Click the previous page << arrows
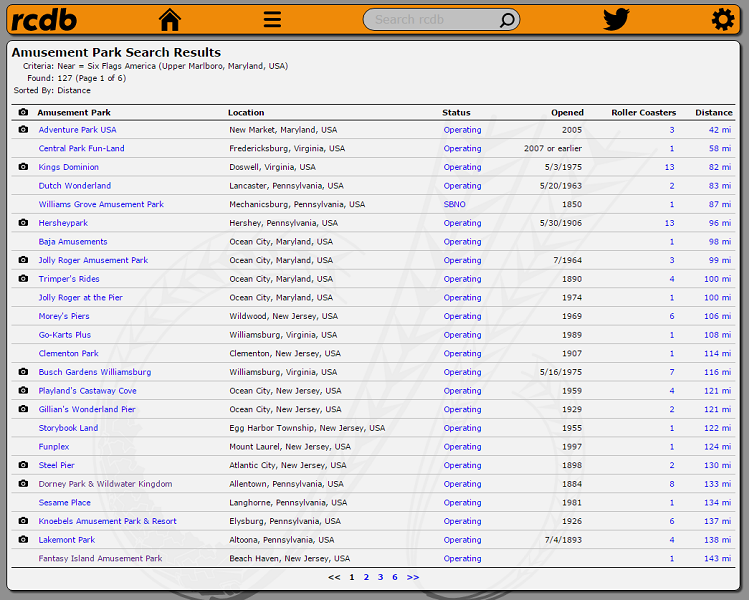The image size is (749, 600). point(334,577)
